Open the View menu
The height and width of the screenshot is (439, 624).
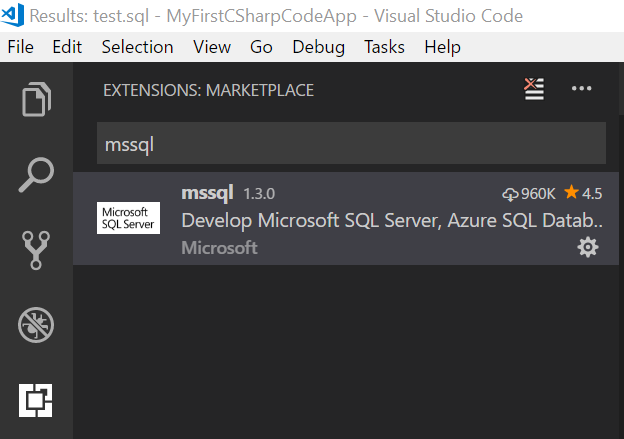click(212, 47)
